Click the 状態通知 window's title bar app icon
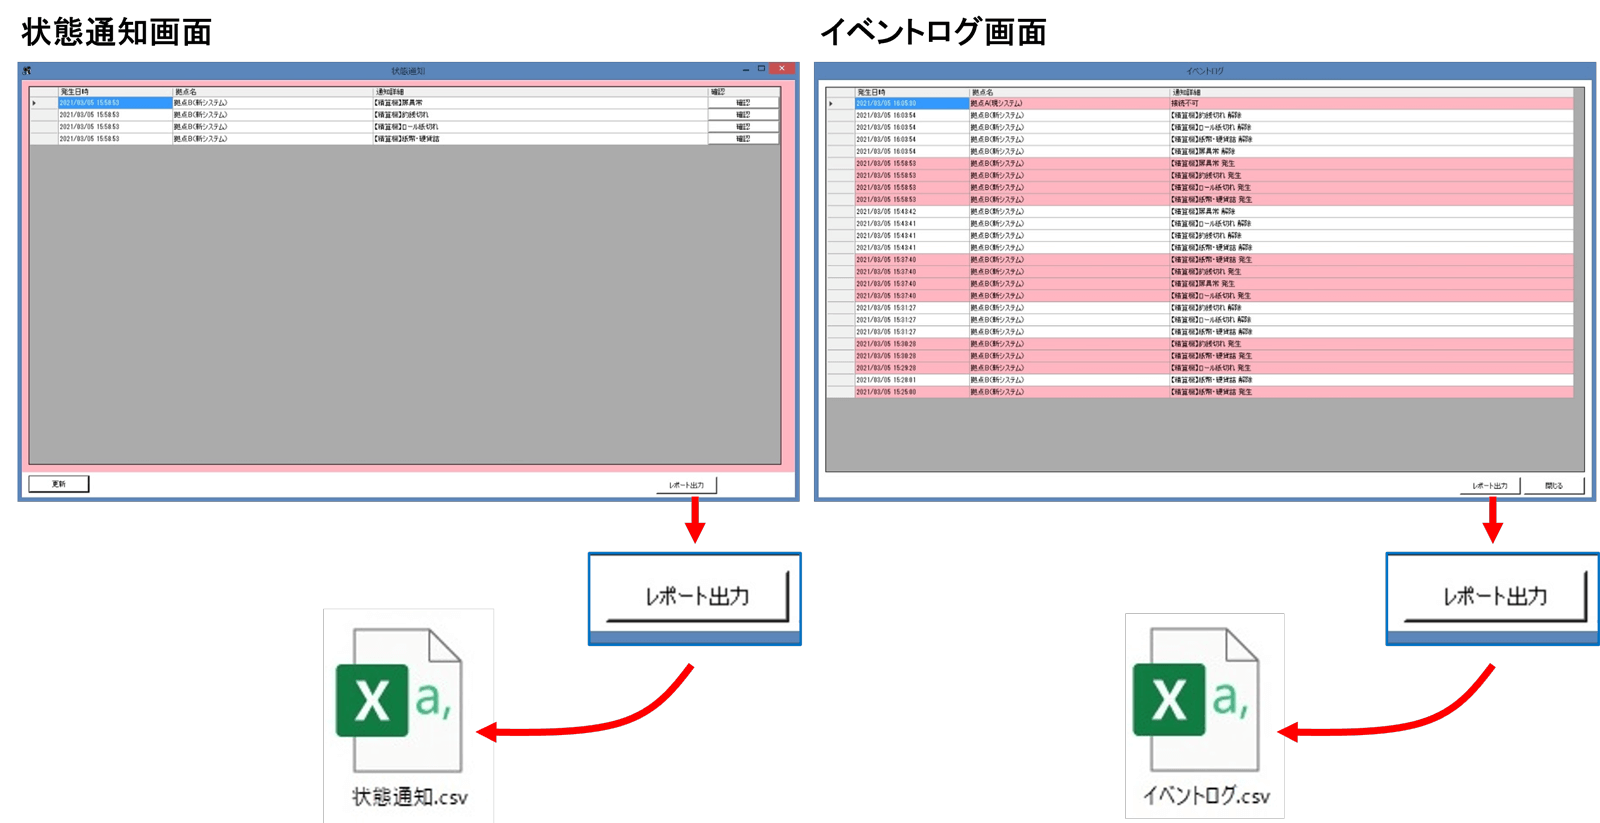Image resolution: width=1600 pixels, height=823 pixels. [x=27, y=71]
